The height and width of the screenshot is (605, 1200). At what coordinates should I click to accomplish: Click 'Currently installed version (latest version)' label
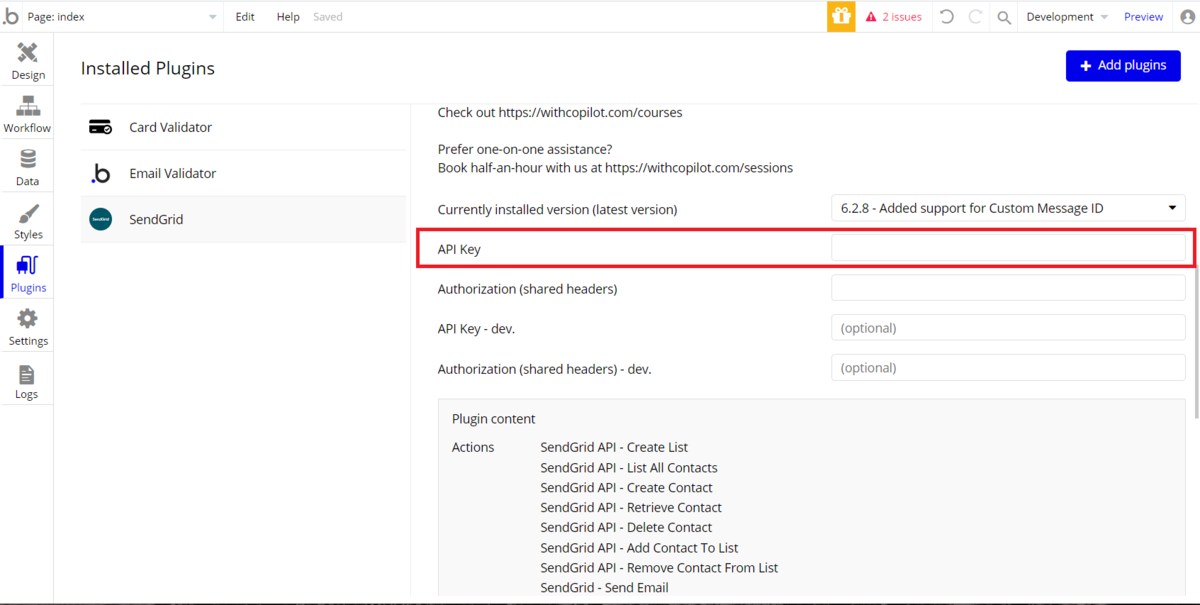[x=557, y=209]
